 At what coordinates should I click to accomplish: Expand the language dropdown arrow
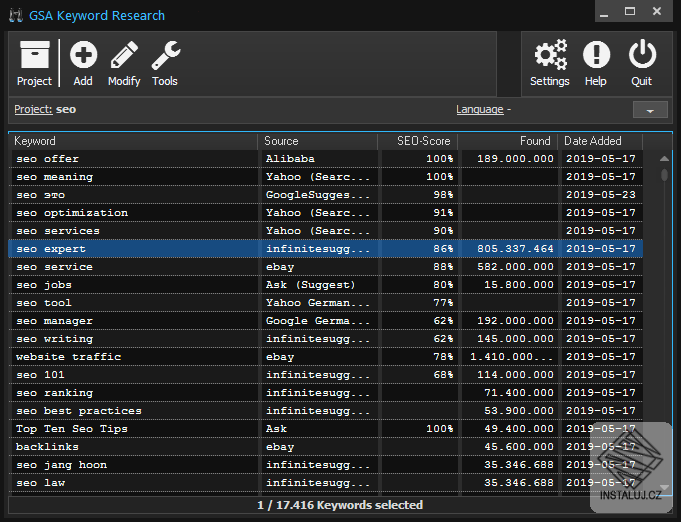(650, 110)
